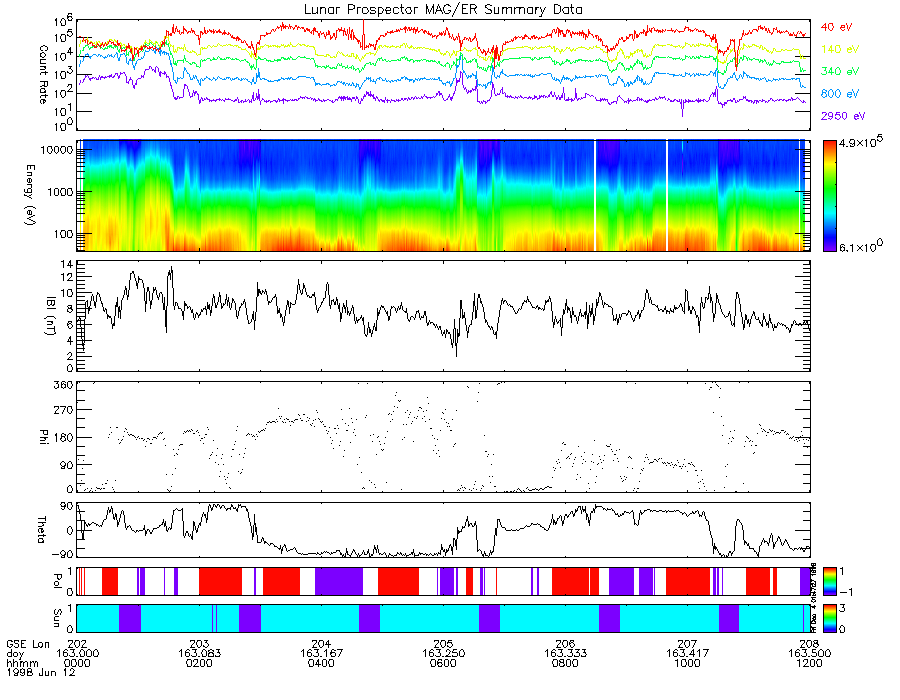Click the '1000' time tick label
Viewport: 900px width, 700px height.
687,663
